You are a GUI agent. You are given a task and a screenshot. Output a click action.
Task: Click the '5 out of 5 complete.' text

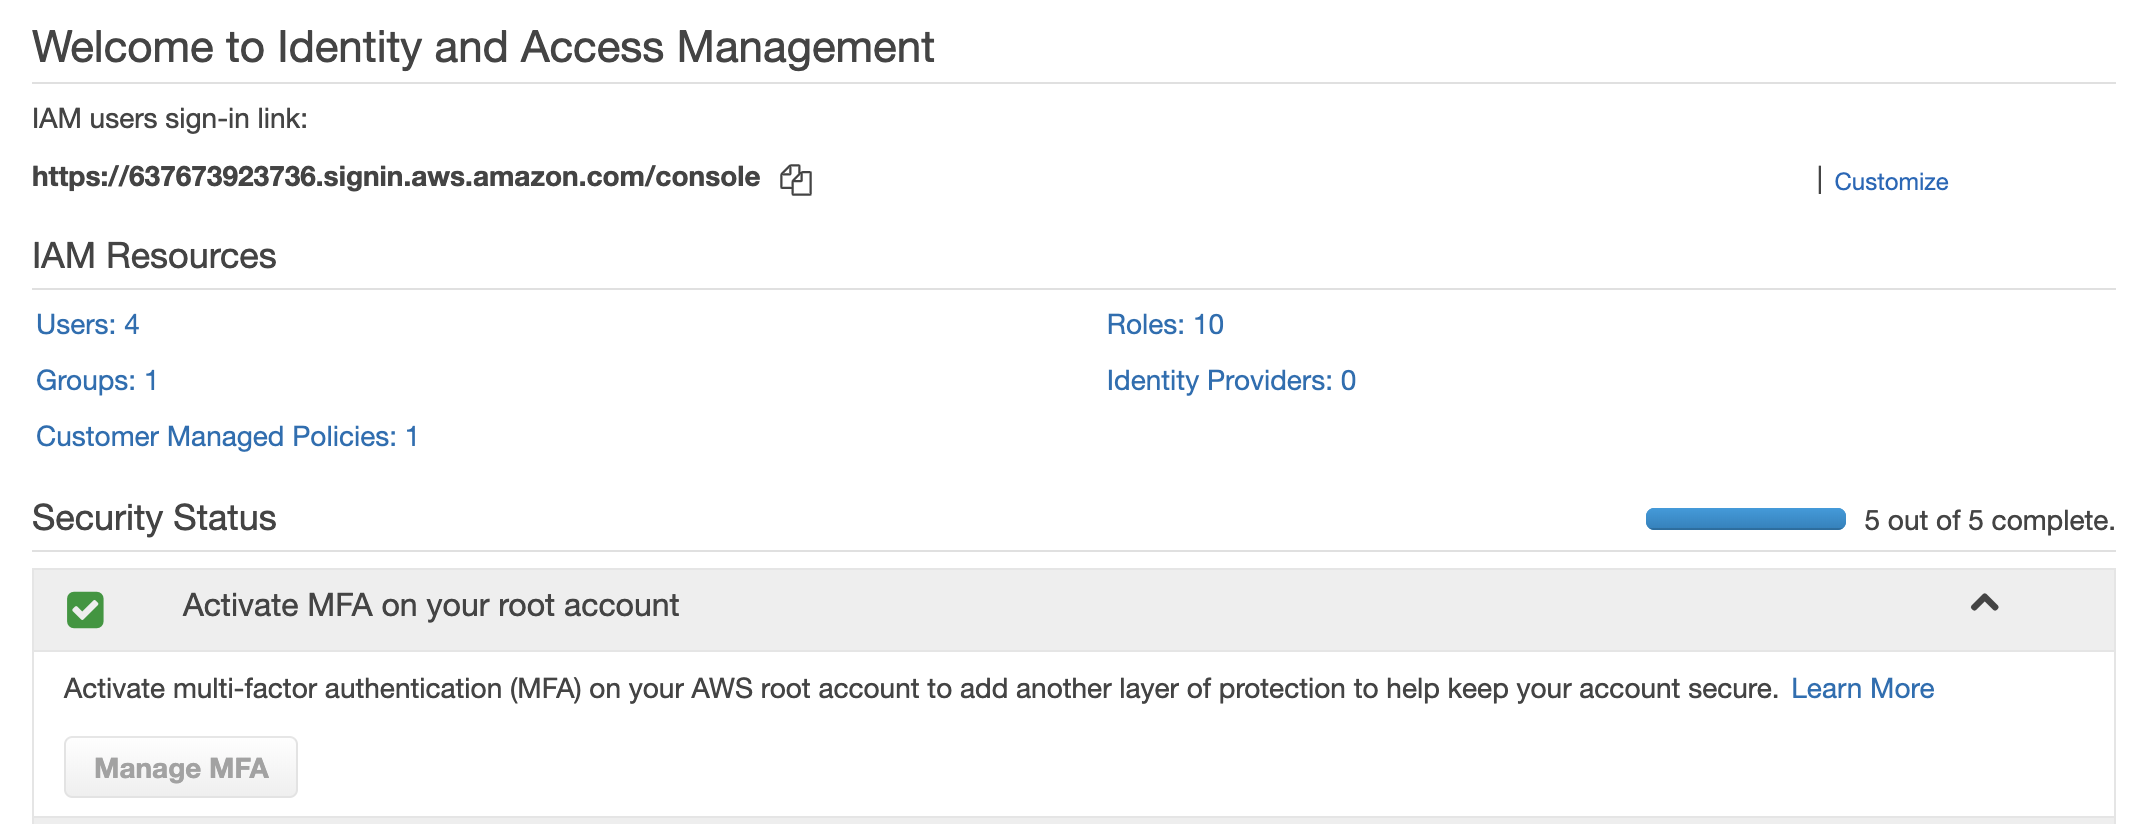pos(1989,520)
